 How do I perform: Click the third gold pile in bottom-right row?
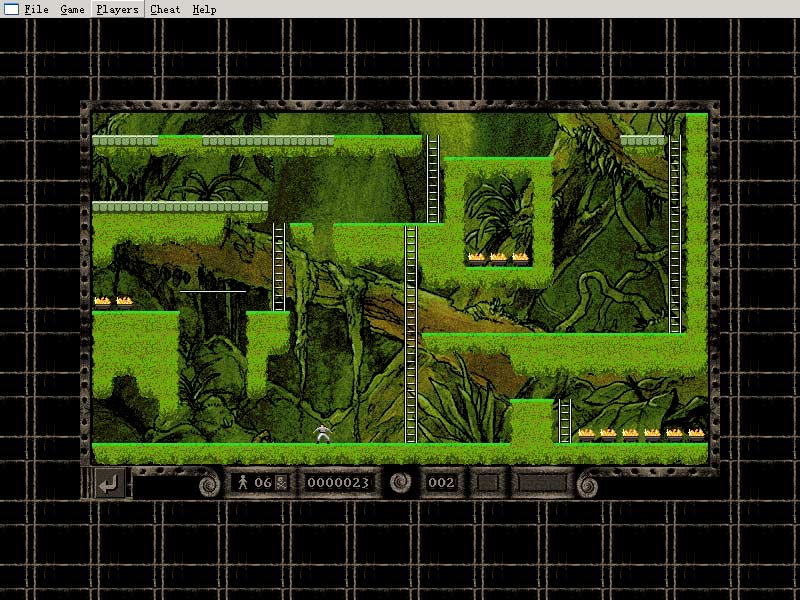point(630,435)
